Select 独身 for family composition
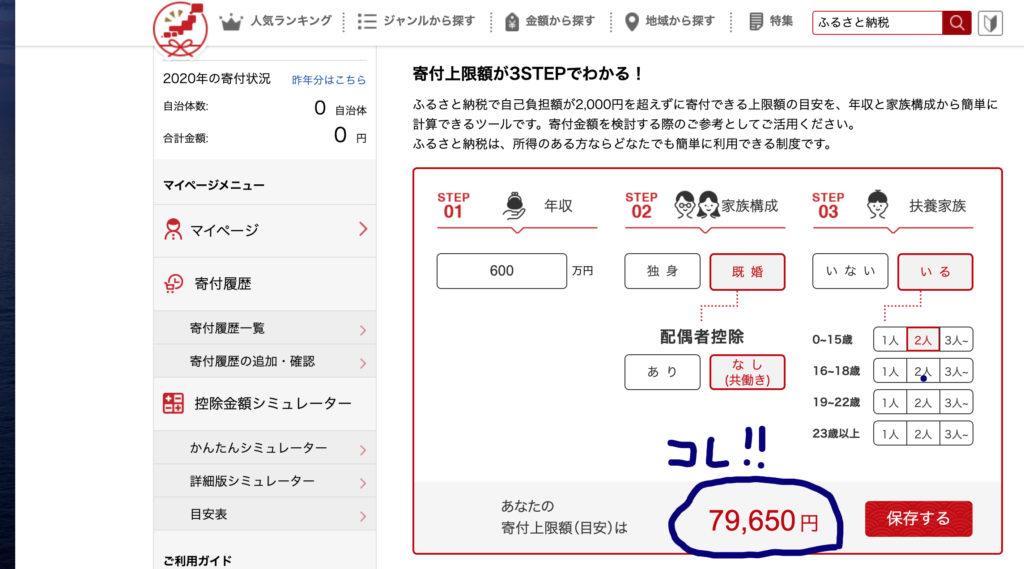The height and width of the screenshot is (569, 1024). pyautogui.click(x=662, y=271)
